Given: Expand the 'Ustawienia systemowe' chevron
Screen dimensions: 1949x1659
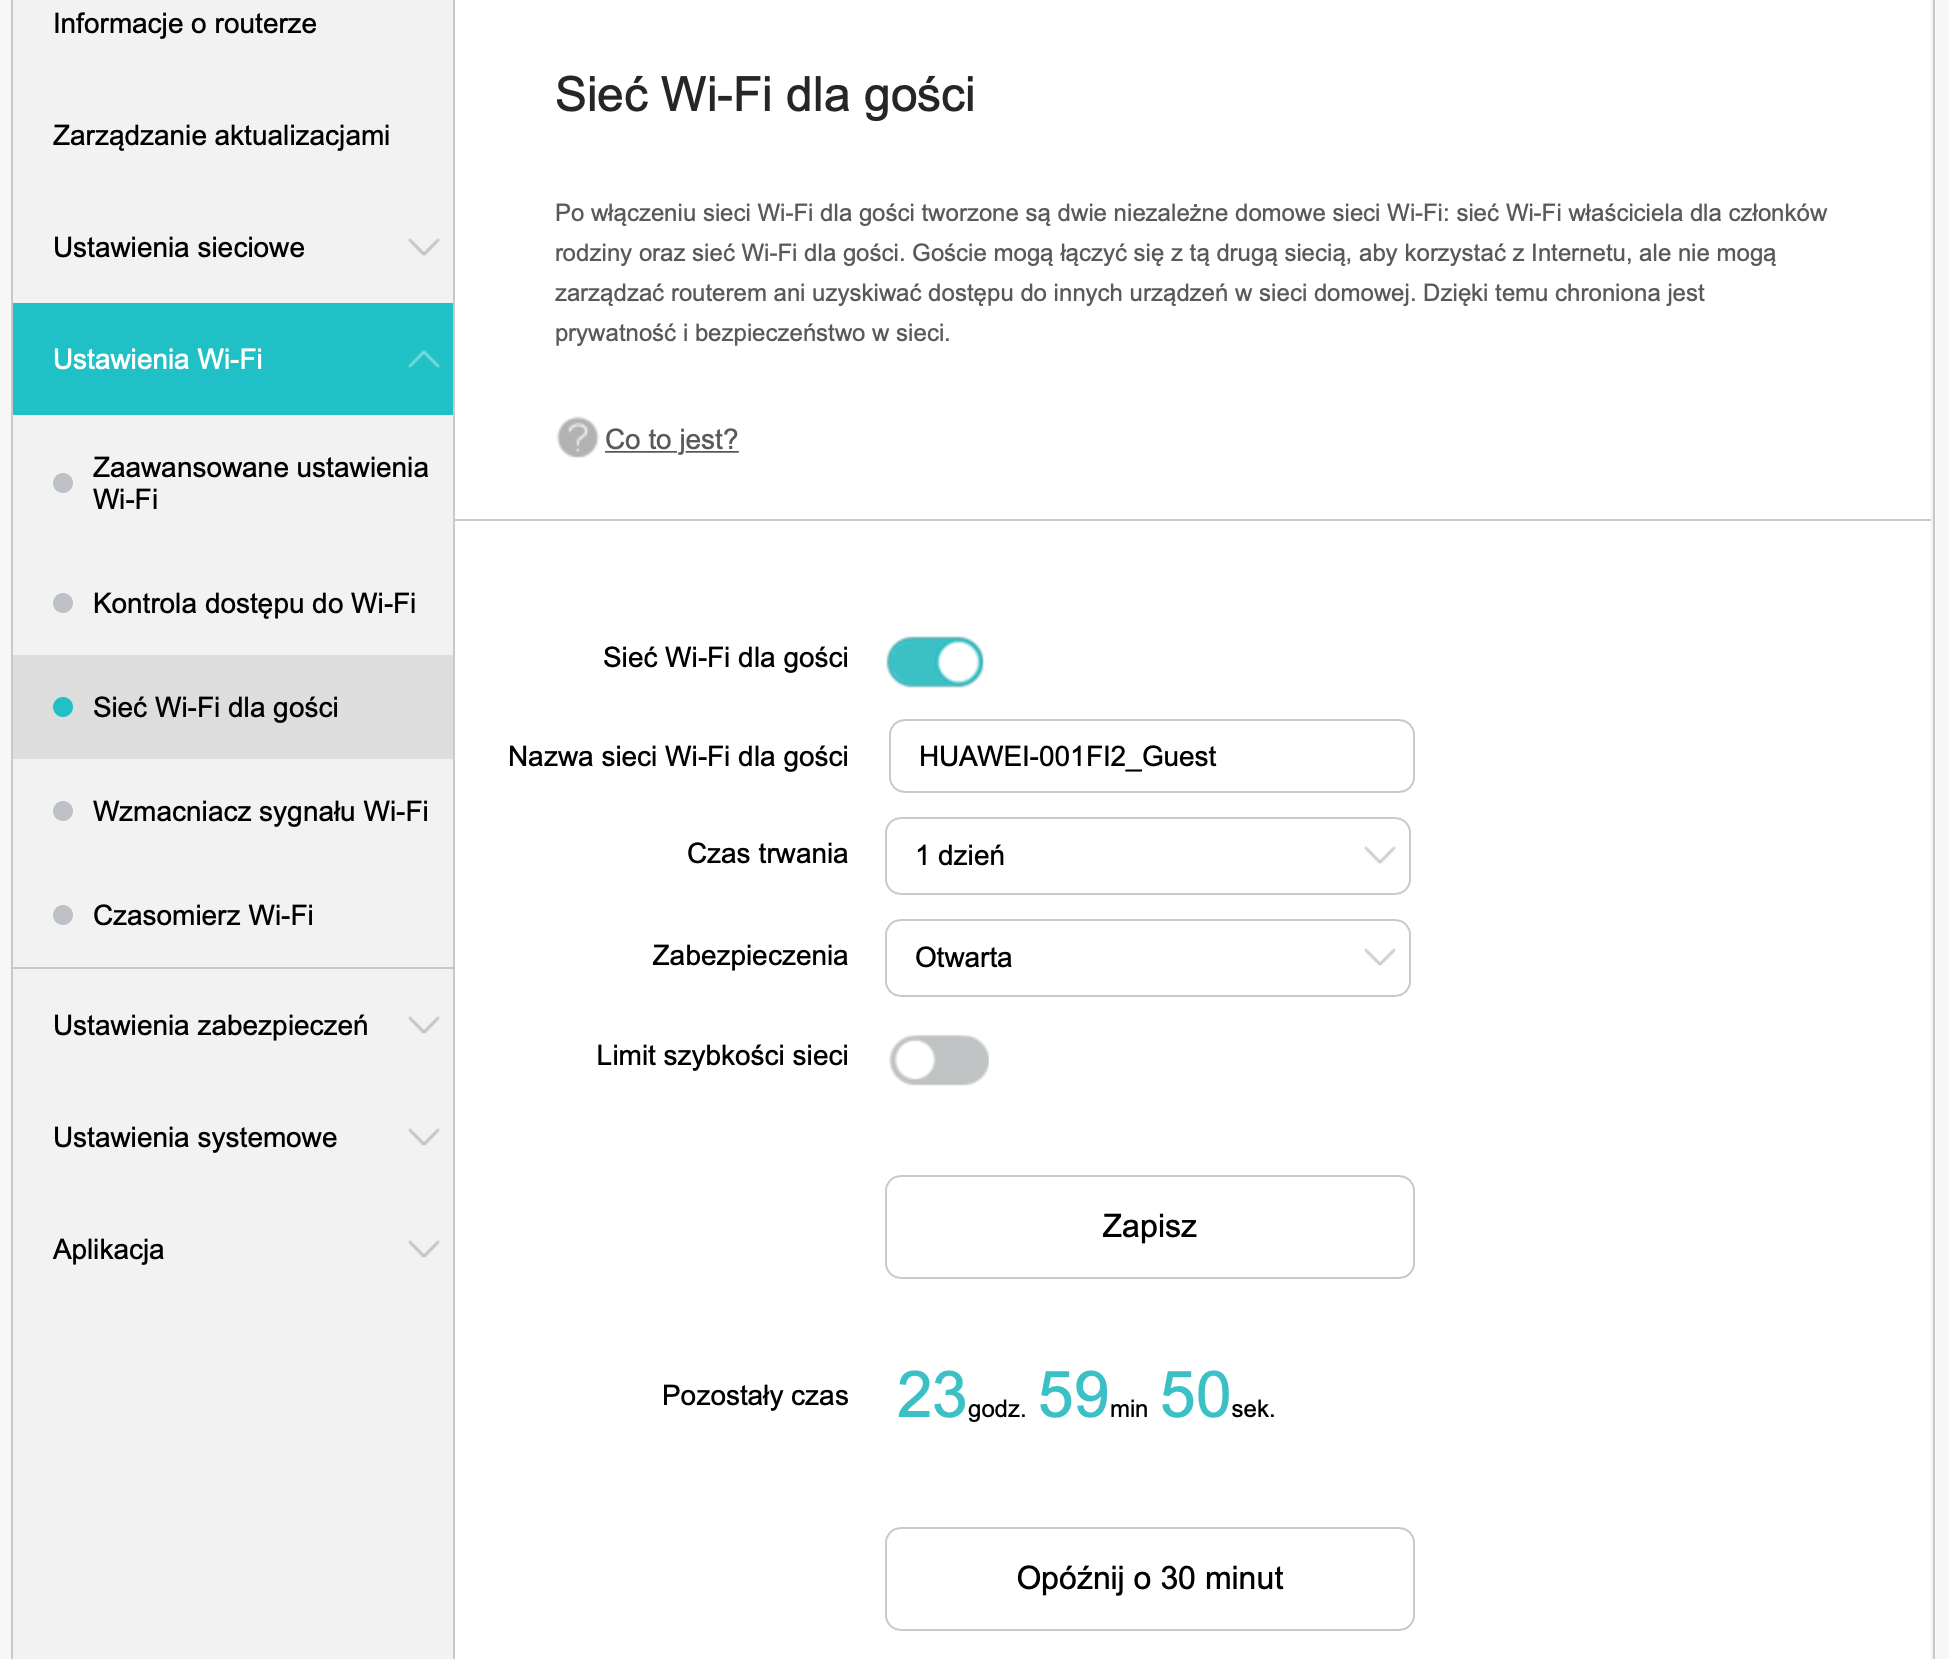Looking at the screenshot, I should coord(424,1137).
